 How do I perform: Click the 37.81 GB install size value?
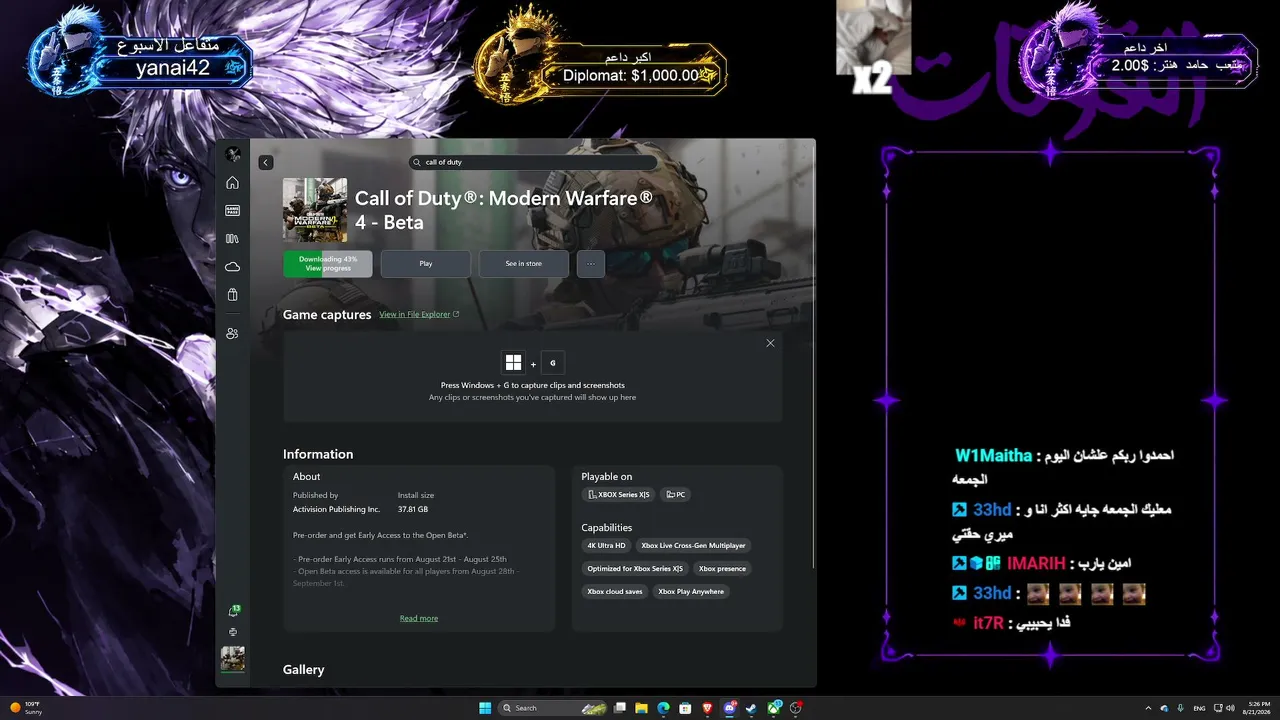(413, 509)
